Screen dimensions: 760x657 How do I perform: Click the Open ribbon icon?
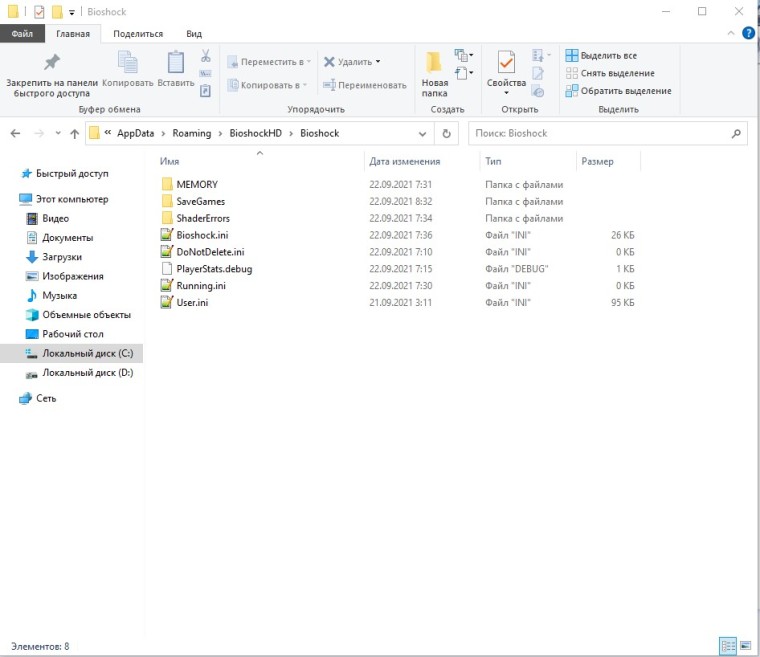point(540,55)
